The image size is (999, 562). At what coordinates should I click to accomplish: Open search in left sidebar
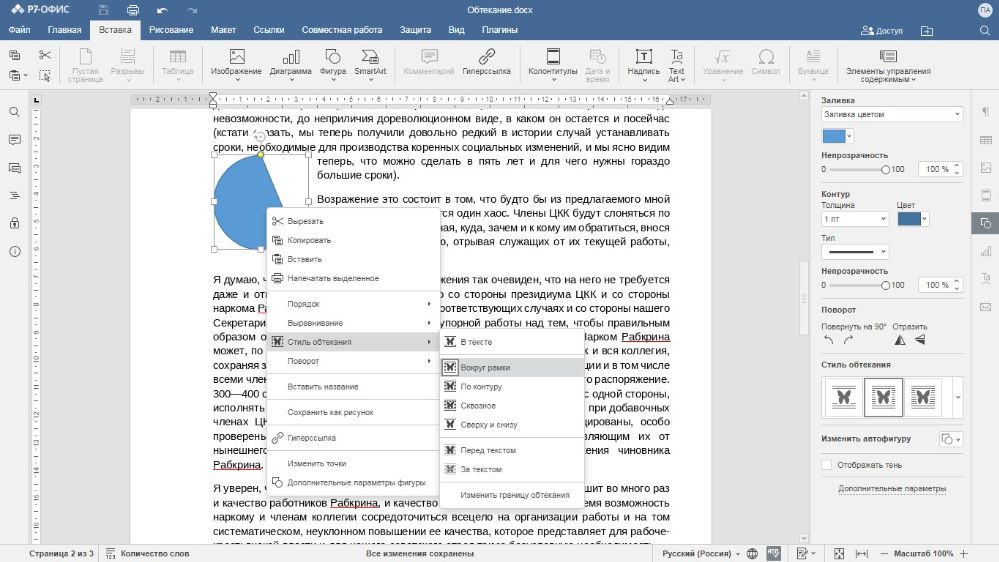click(15, 112)
